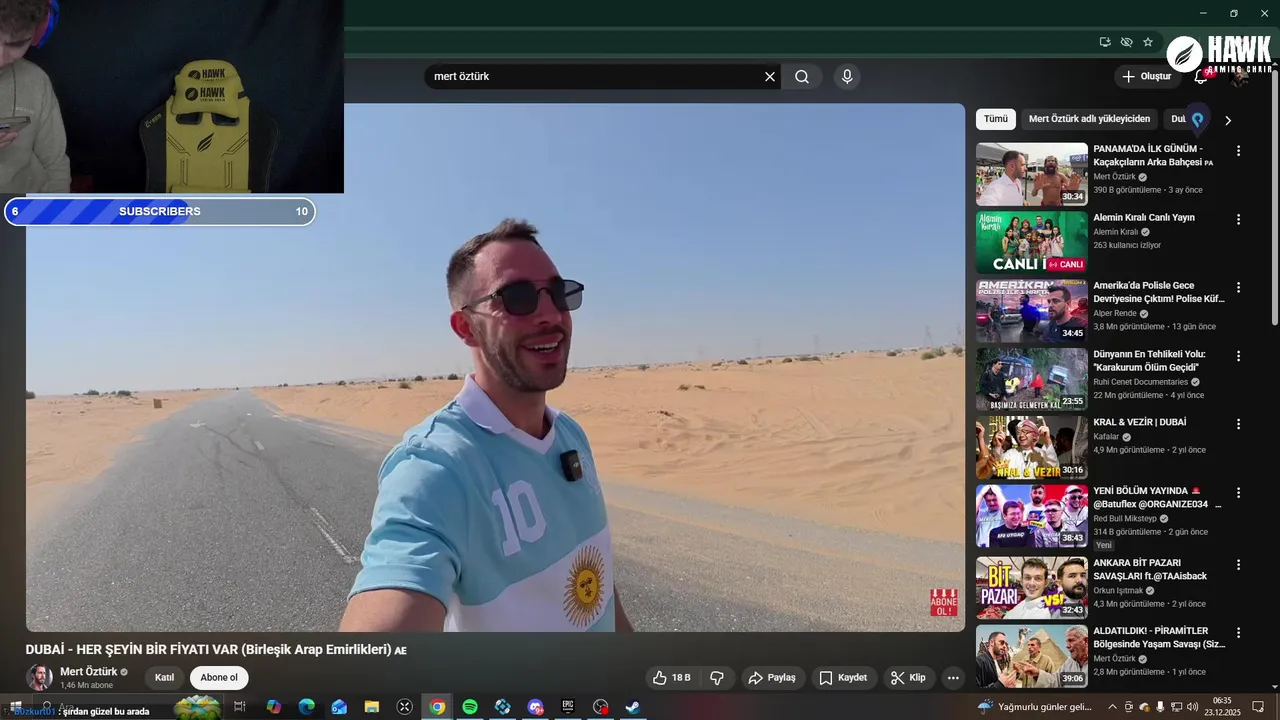This screenshot has height=720, width=1280.
Task: Show hidden system tray icons
Action: click(1112, 707)
